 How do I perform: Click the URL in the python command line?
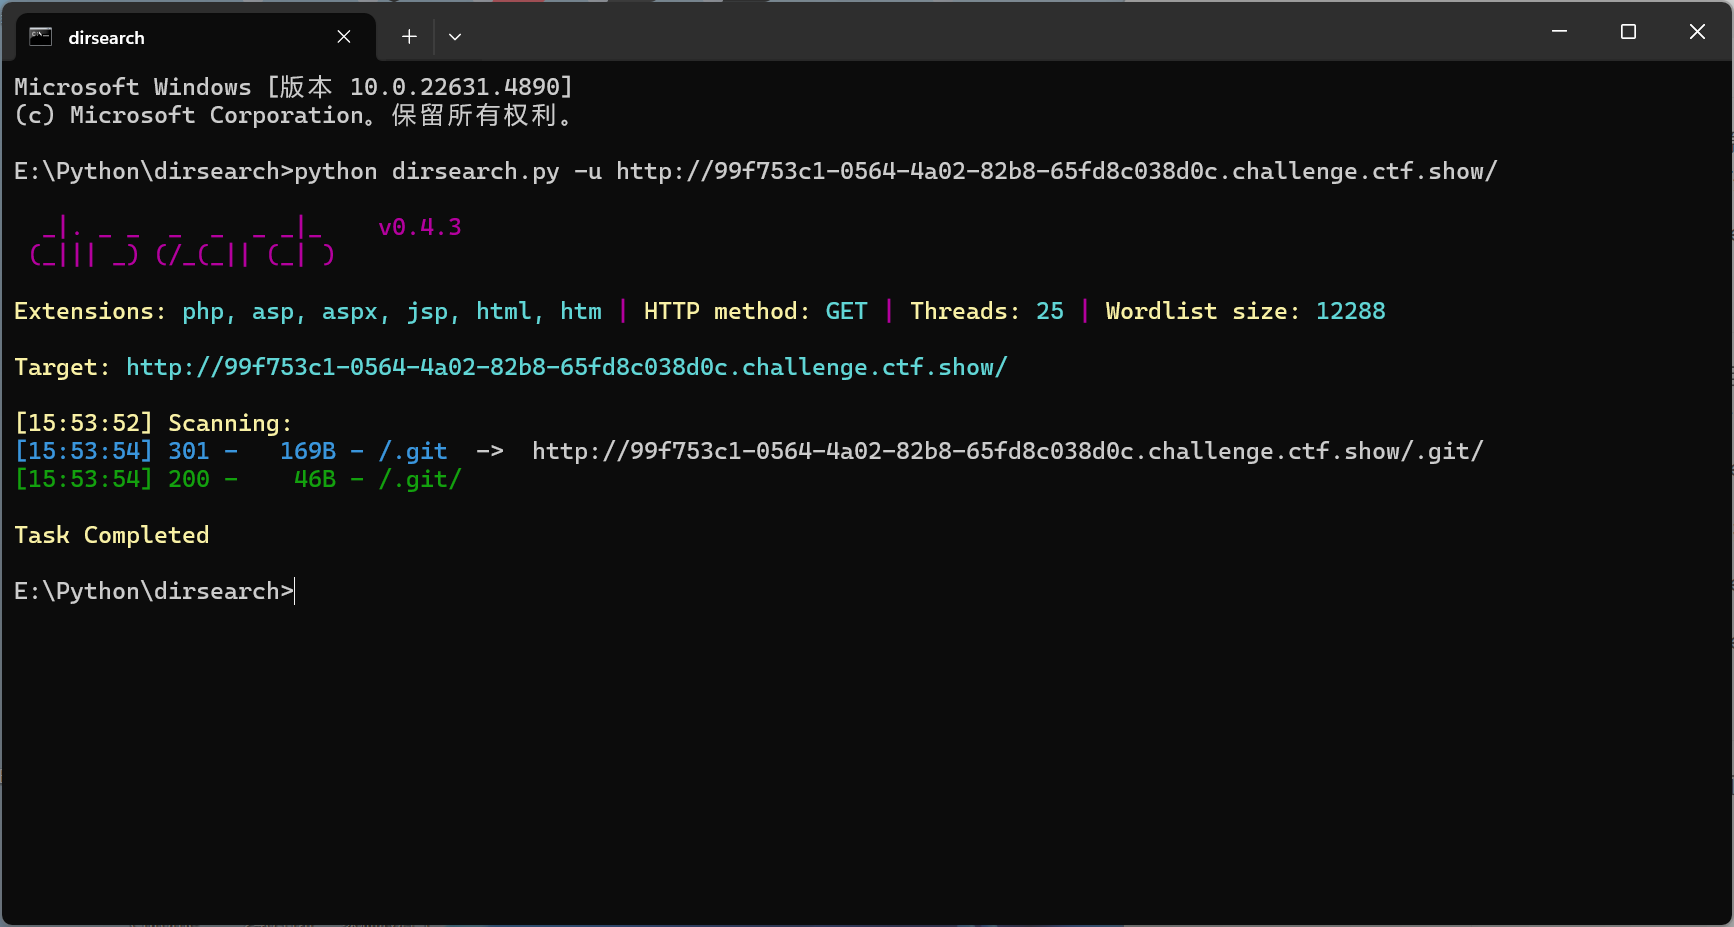click(1056, 171)
